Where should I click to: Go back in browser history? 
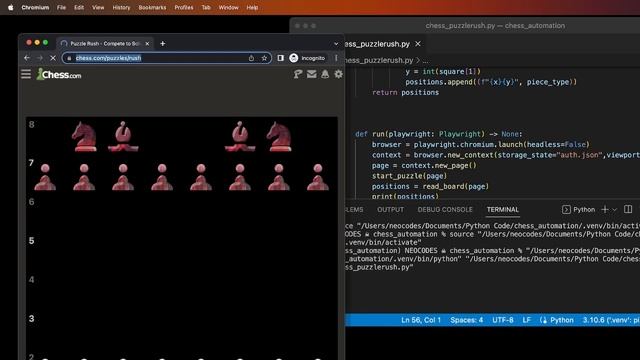27,58
